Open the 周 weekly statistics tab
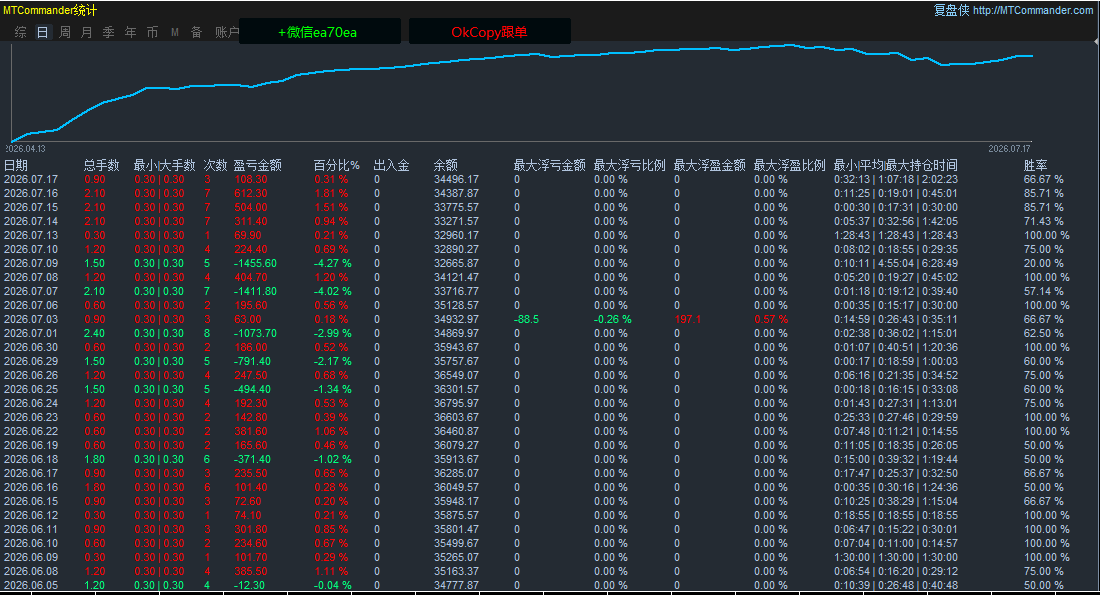The height and width of the screenshot is (595, 1100). click(x=65, y=32)
